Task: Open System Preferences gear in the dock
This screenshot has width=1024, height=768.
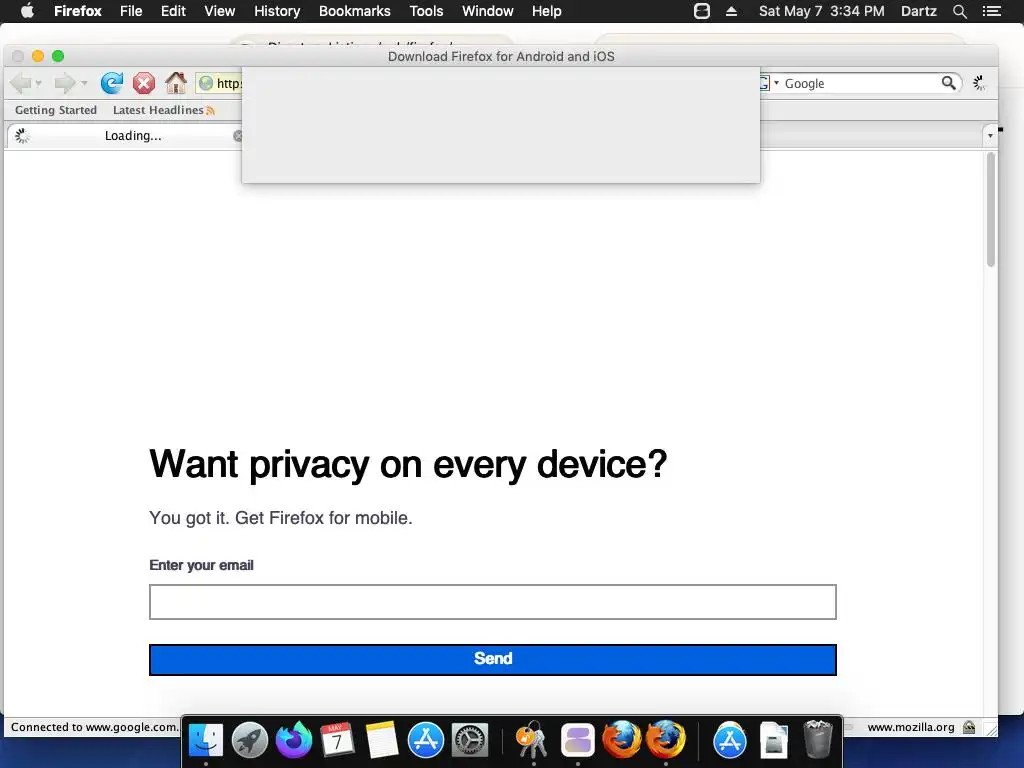Action: point(470,740)
